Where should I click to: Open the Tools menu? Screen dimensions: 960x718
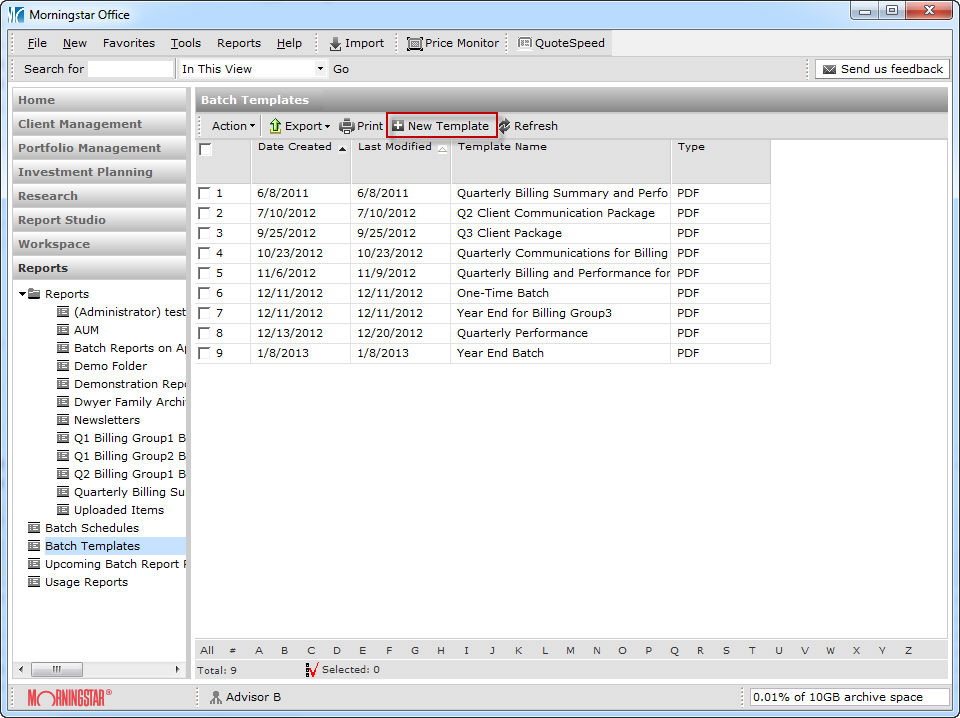(x=185, y=43)
